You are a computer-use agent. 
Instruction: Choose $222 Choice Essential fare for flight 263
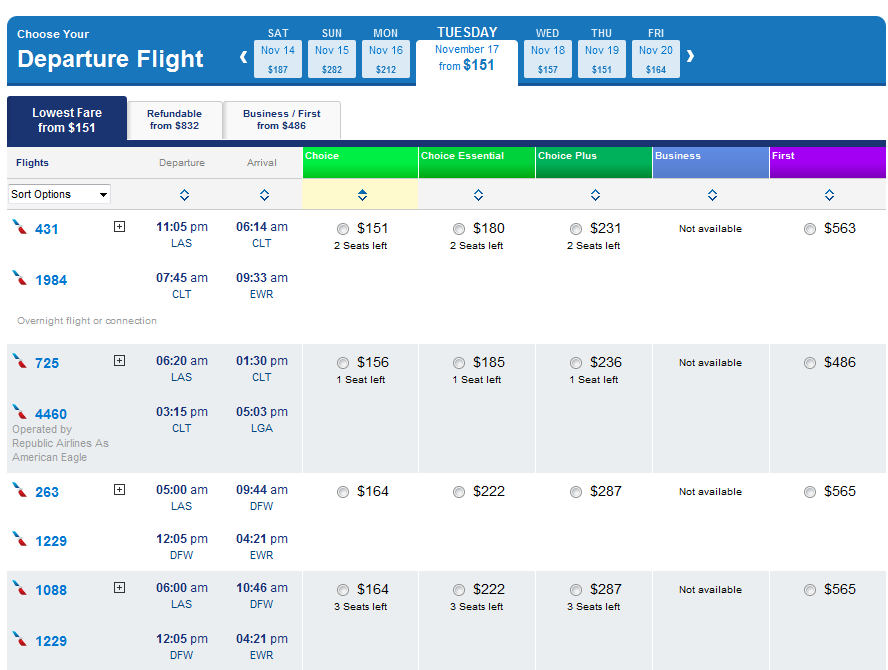459,492
